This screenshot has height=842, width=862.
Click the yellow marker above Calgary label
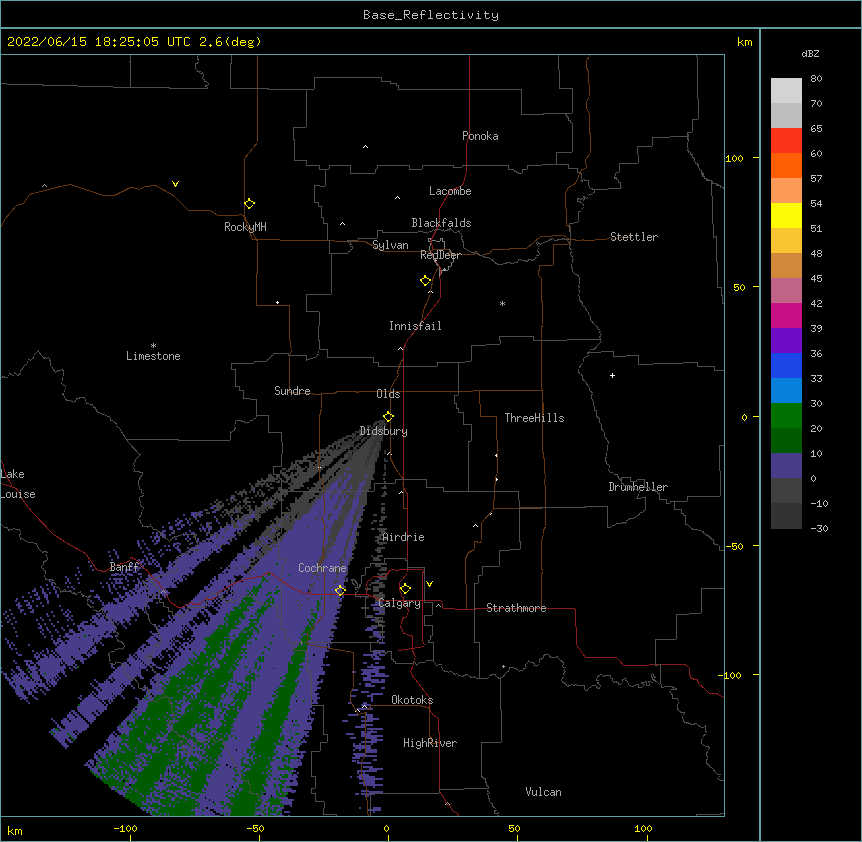(x=405, y=589)
